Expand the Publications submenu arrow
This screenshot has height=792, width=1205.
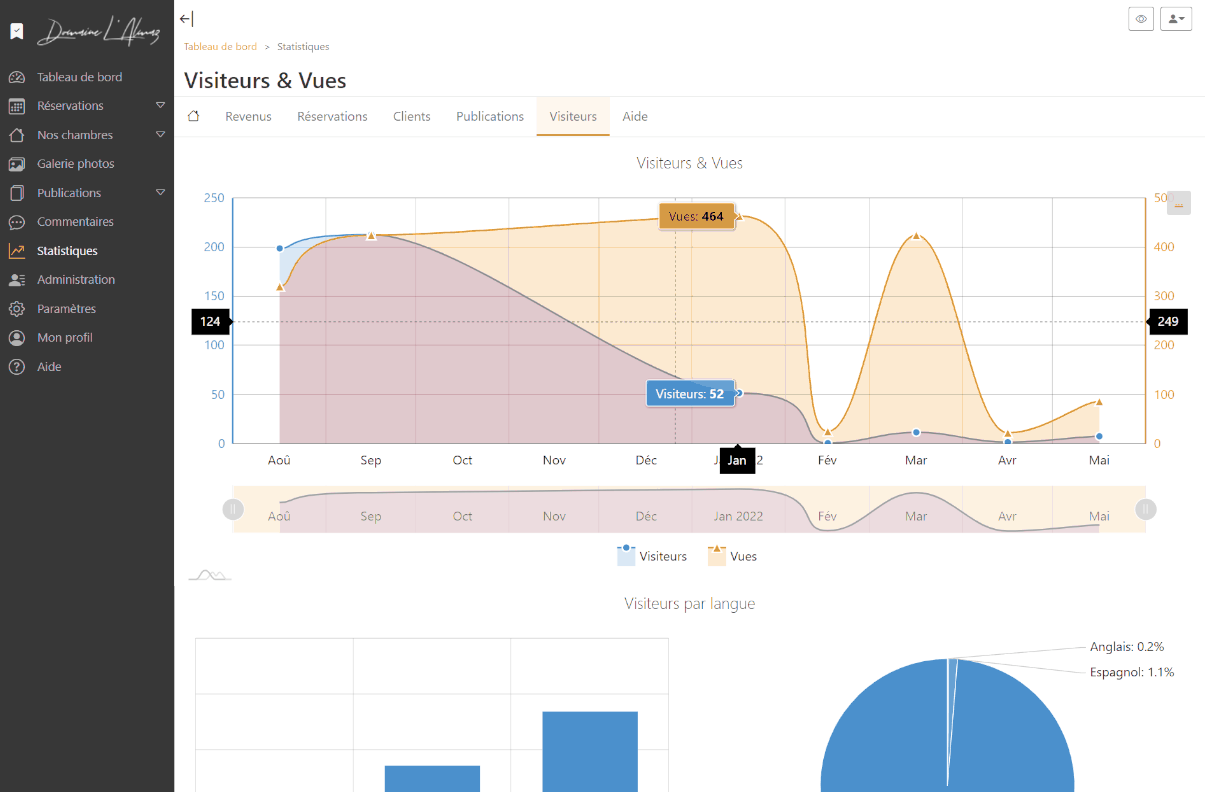click(x=160, y=192)
